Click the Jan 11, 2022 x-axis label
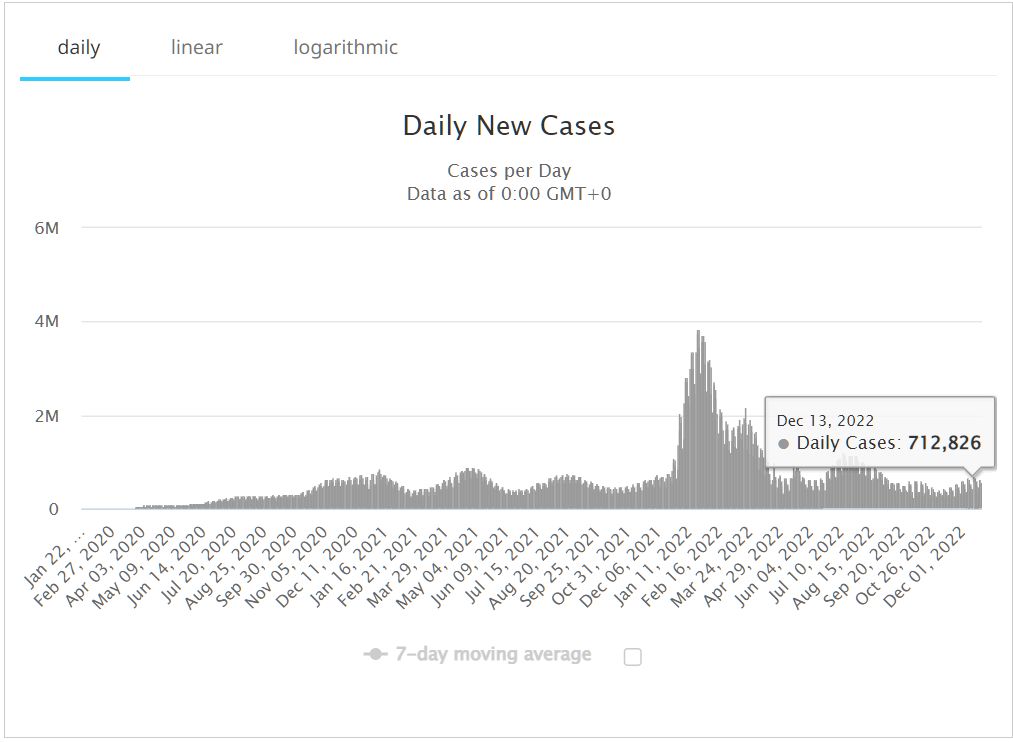This screenshot has height=742, width=1013. (x=658, y=556)
